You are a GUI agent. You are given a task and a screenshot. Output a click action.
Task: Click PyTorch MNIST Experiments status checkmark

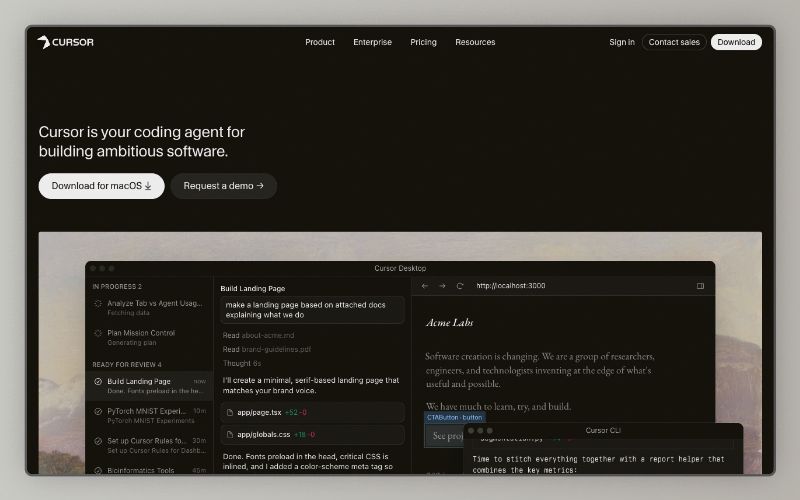tap(98, 411)
